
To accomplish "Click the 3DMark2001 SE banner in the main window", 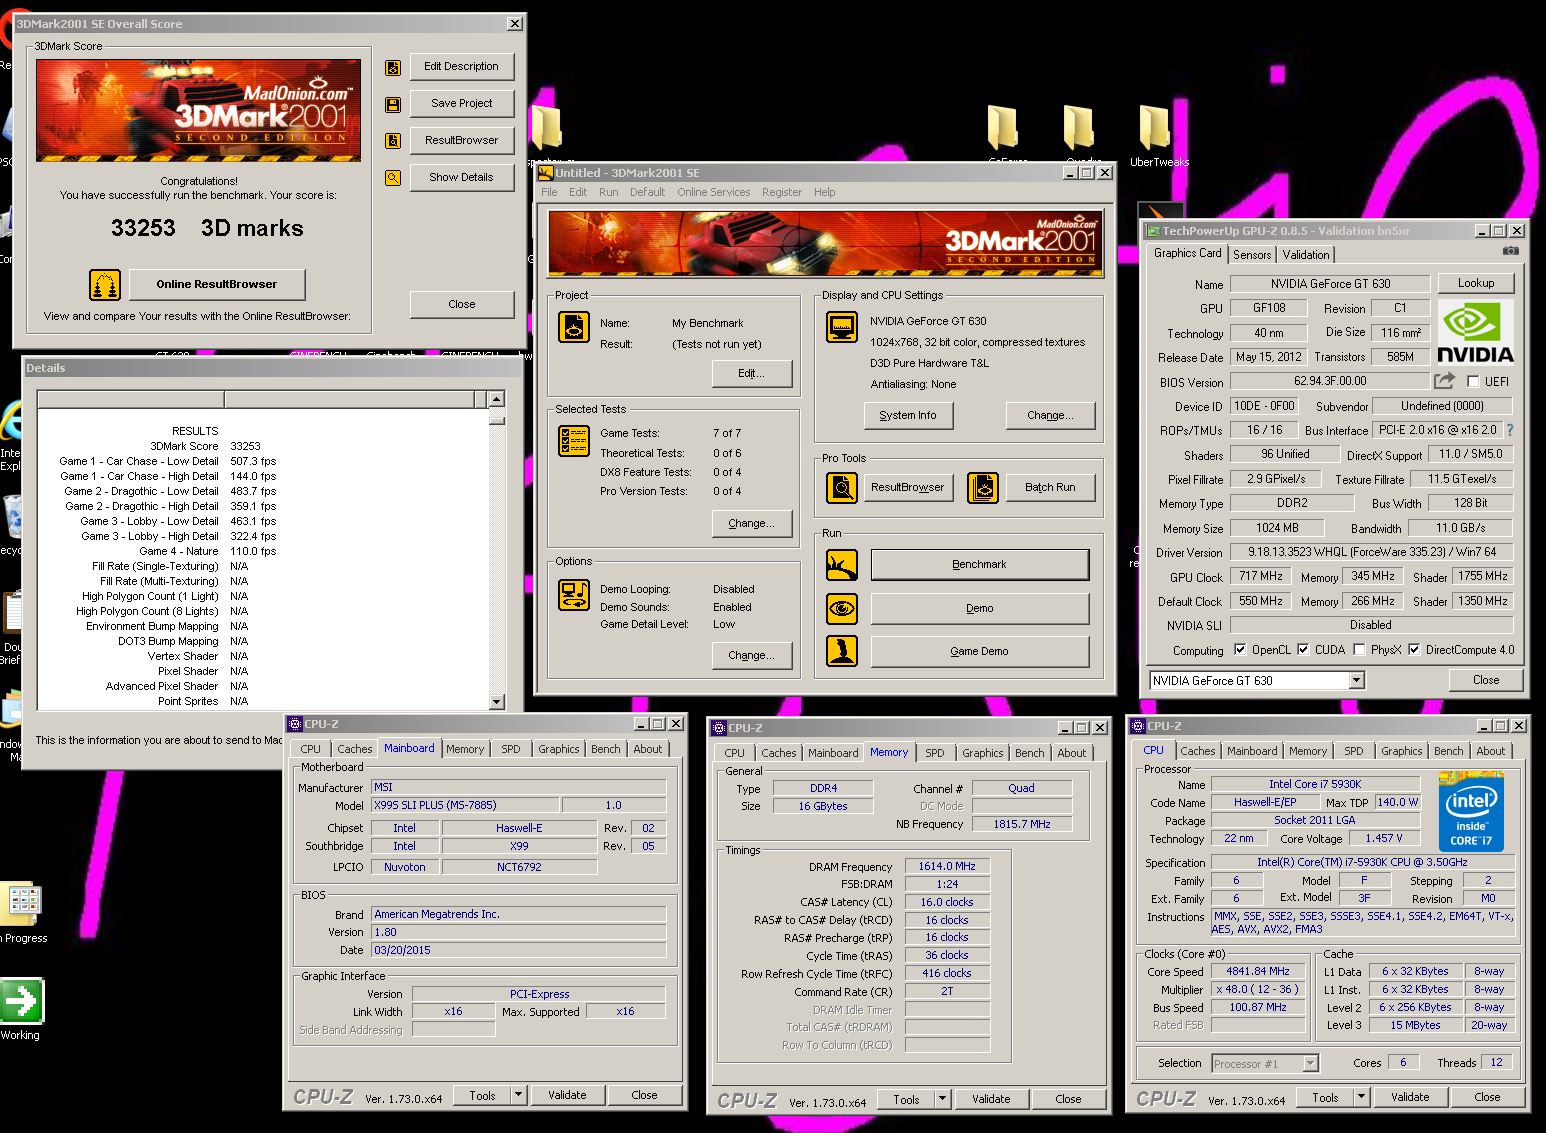I will click(825, 243).
